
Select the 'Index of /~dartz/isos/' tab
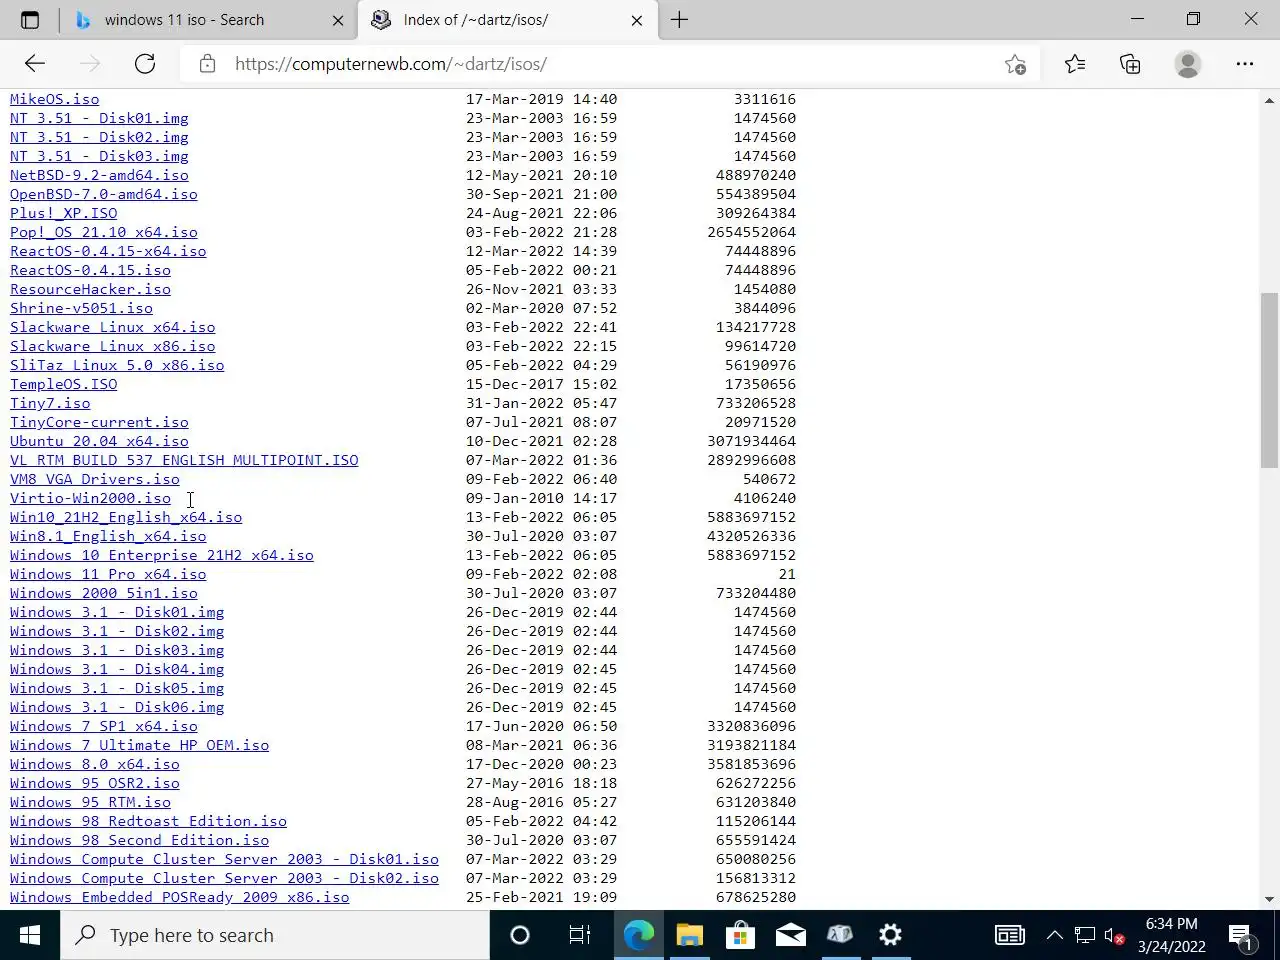(x=508, y=20)
